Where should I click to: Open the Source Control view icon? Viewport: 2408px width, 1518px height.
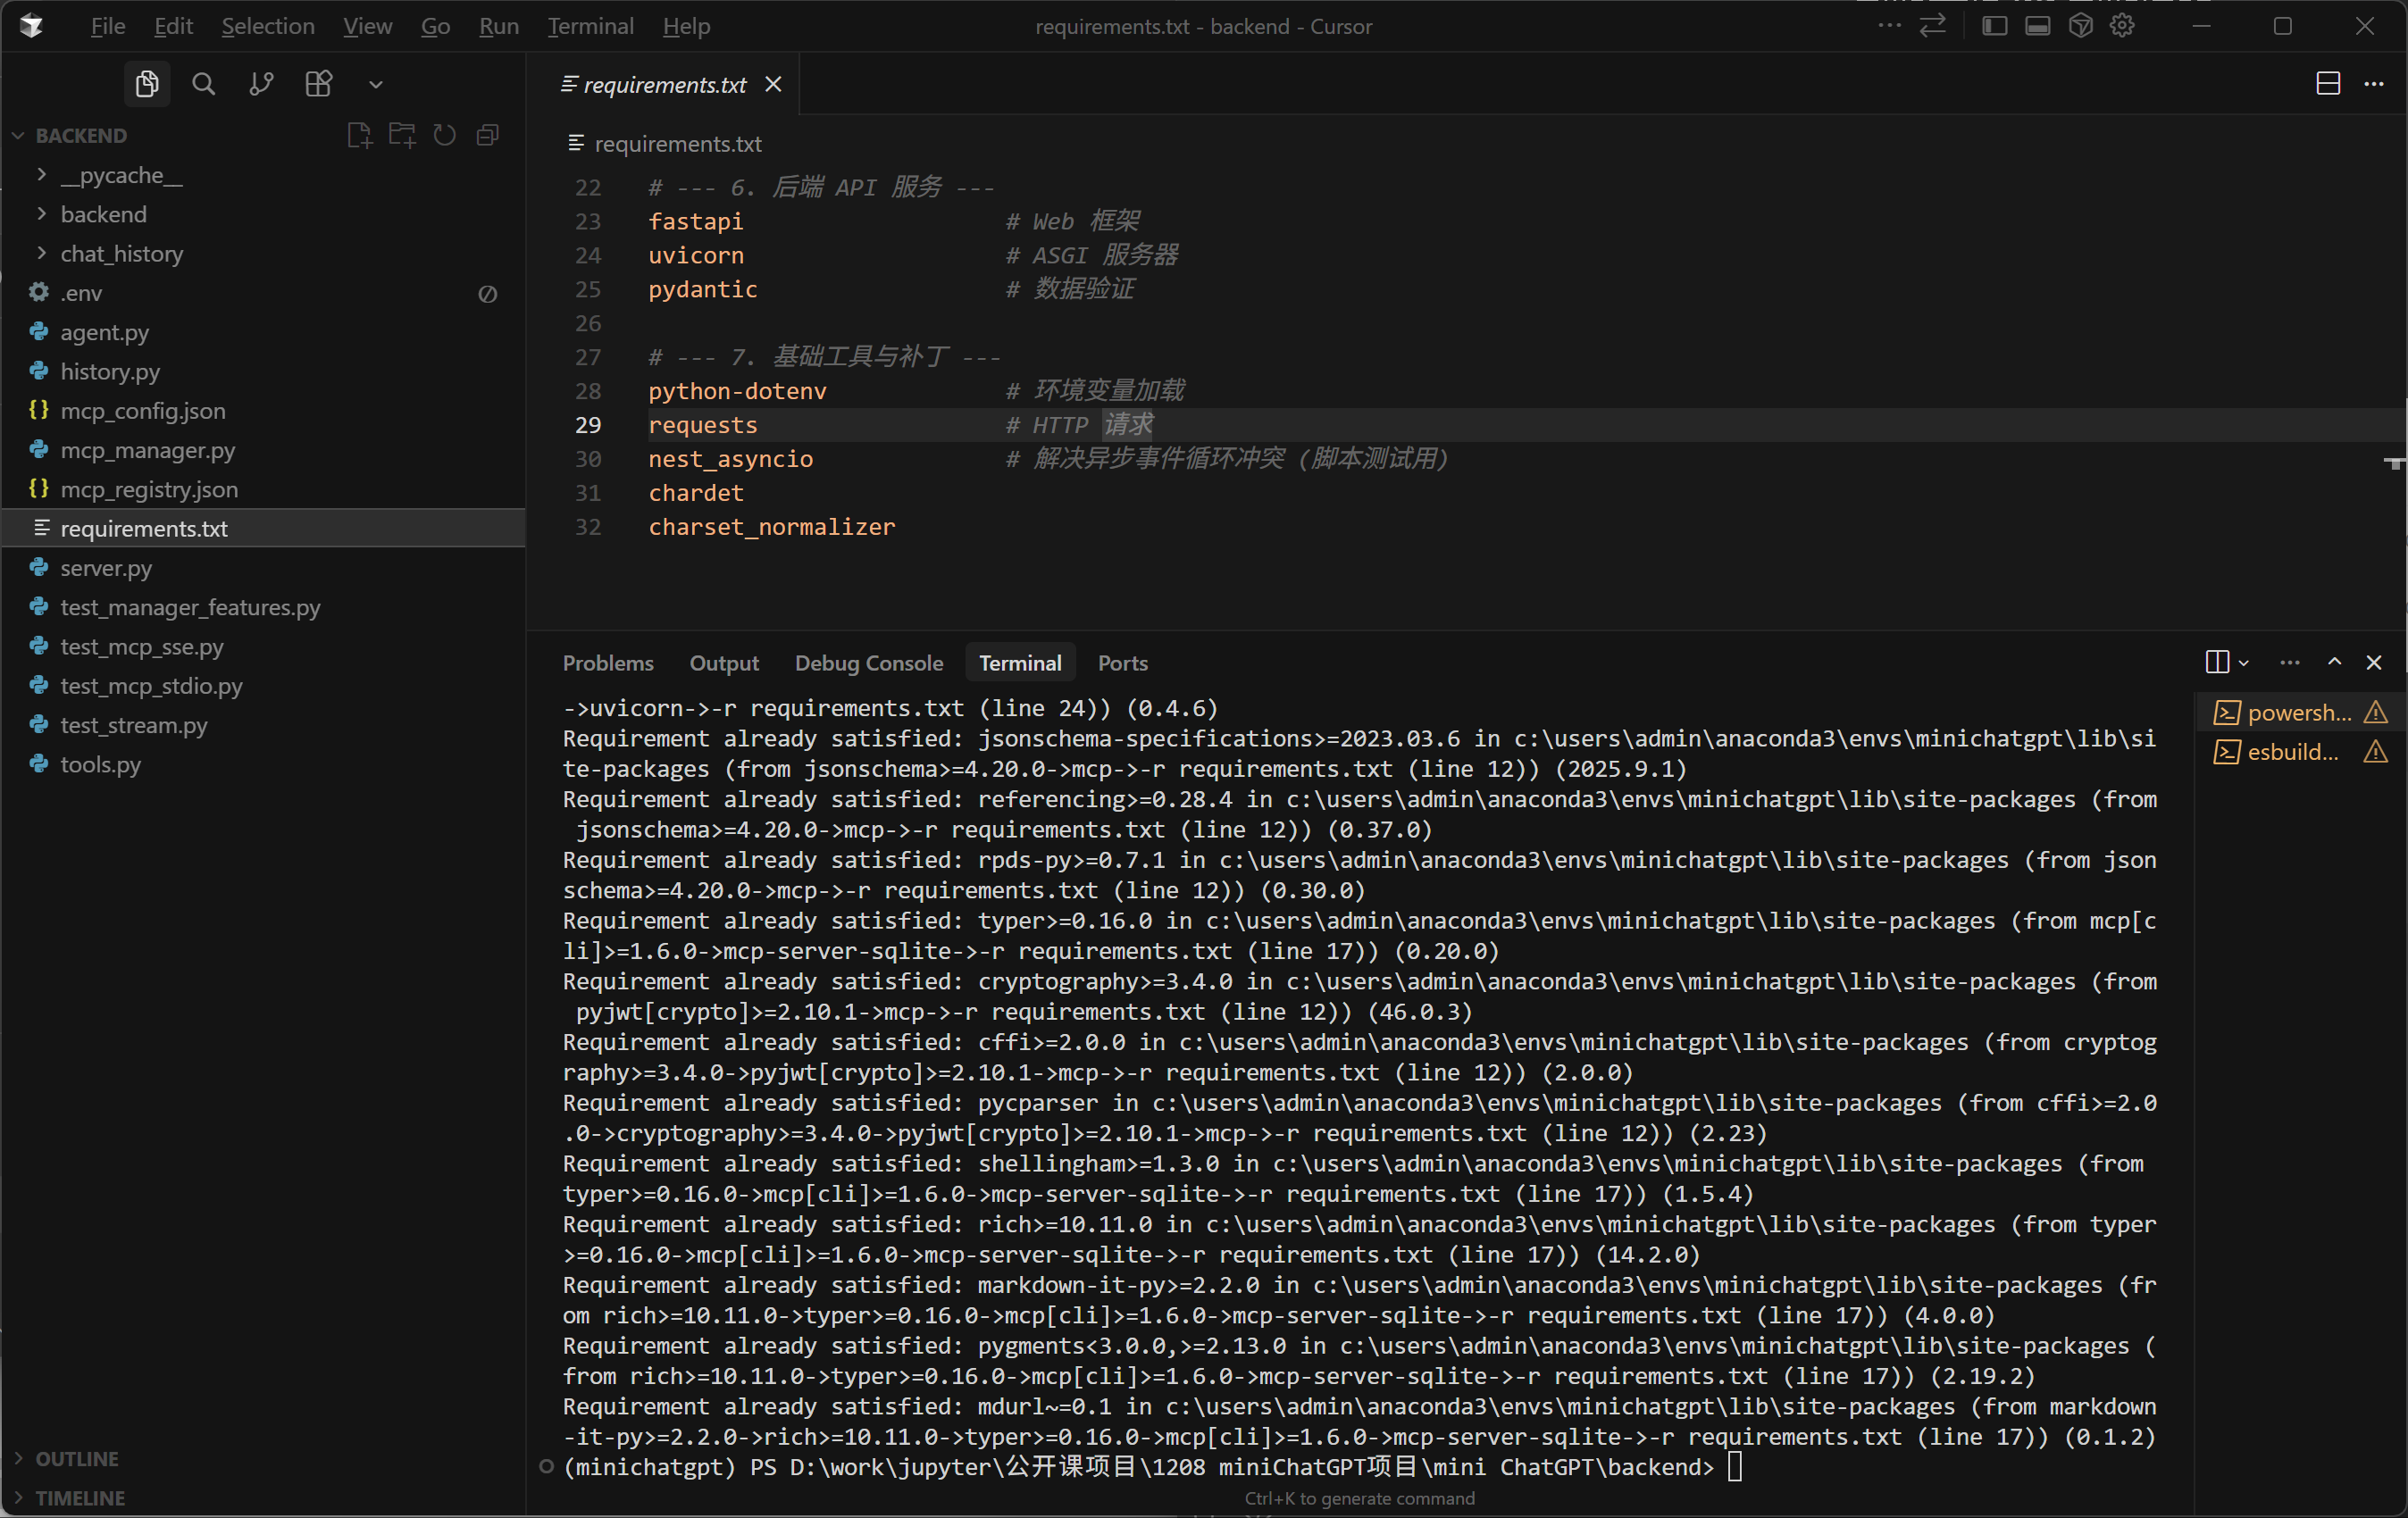click(261, 84)
